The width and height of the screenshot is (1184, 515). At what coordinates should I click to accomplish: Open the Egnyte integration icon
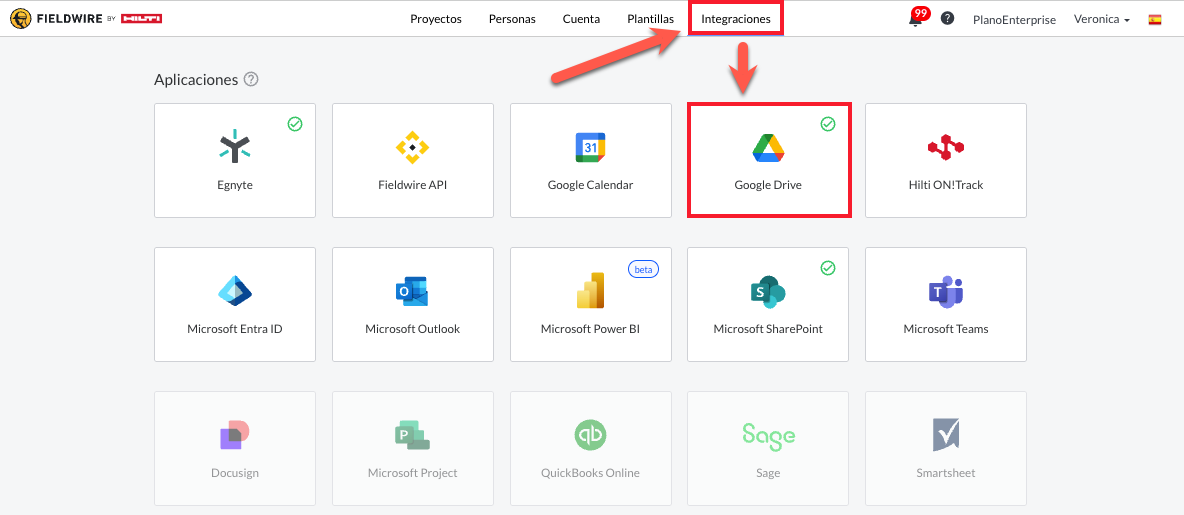point(235,146)
